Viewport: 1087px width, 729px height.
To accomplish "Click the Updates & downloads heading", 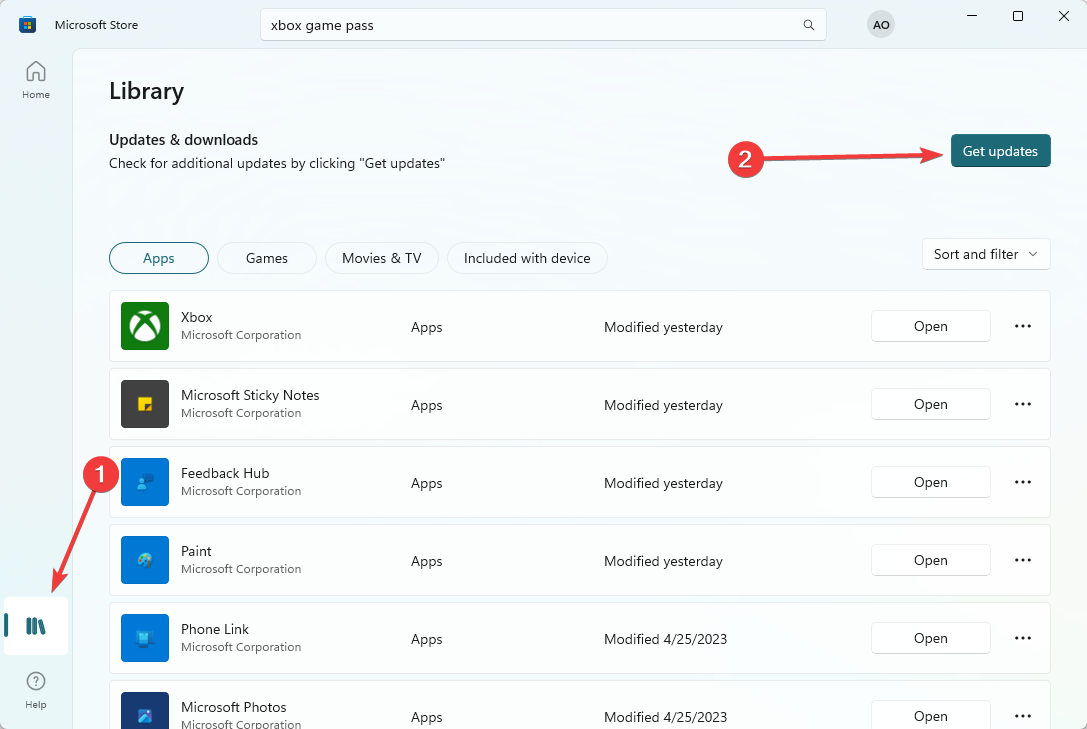I will [183, 139].
